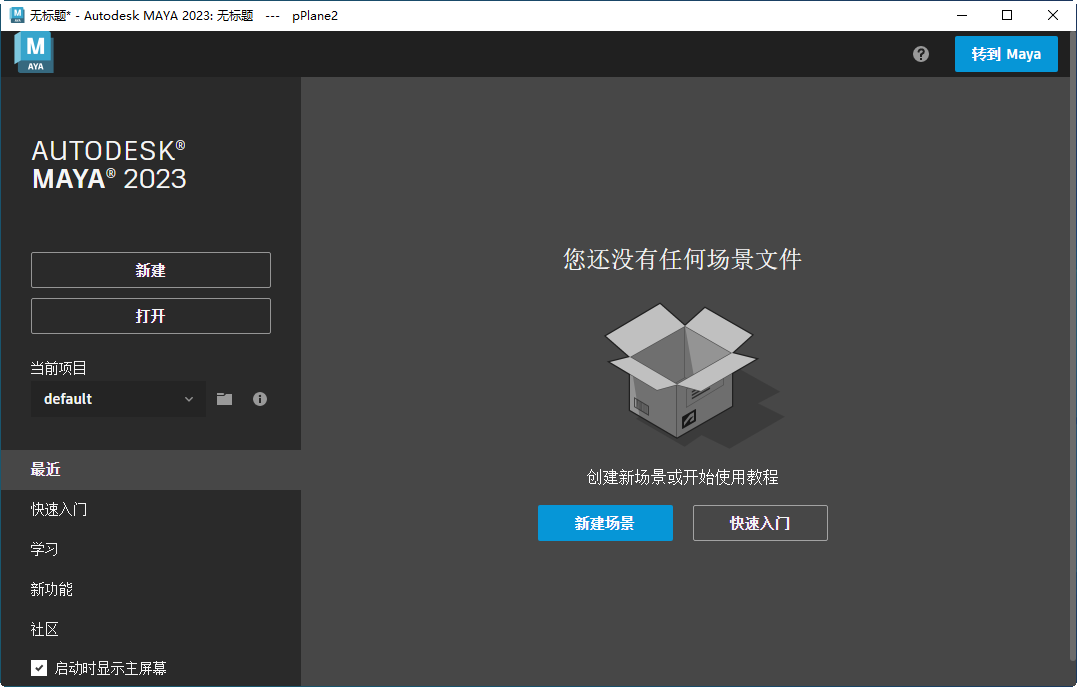Click the 快速入门 button beside 新建场景
1077x687 pixels.
tap(760, 523)
